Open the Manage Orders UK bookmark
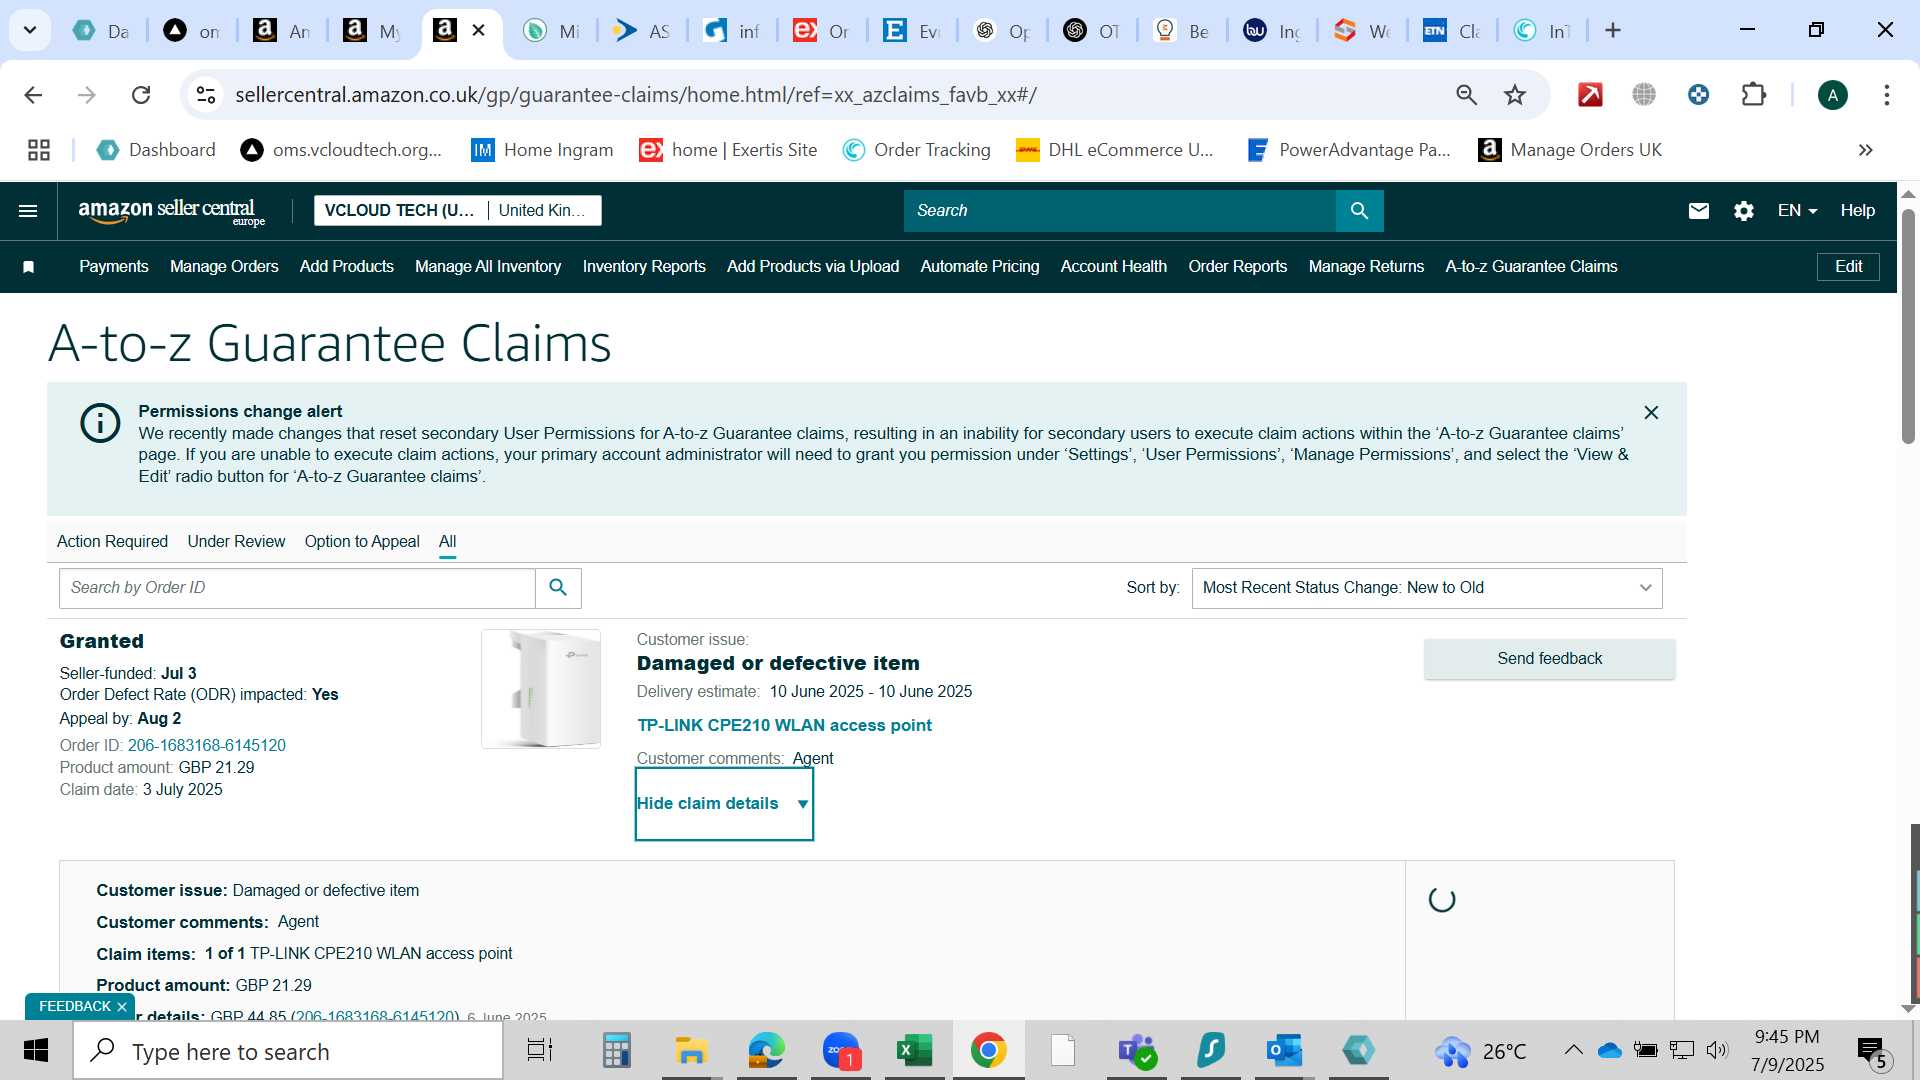This screenshot has height=1080, width=1920. pyautogui.click(x=1570, y=150)
